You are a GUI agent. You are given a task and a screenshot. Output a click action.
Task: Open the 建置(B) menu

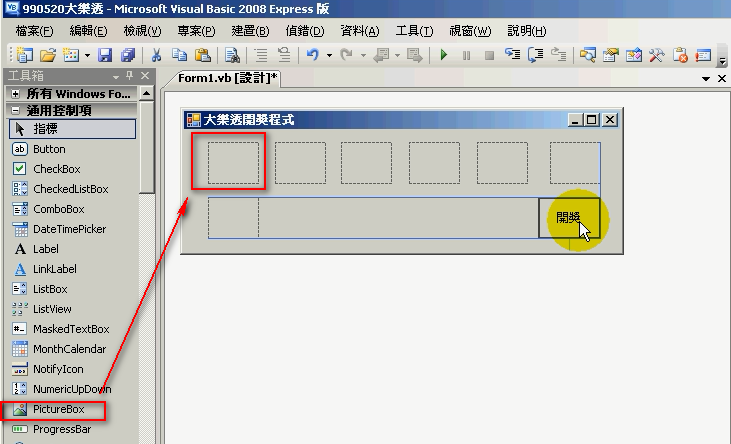250,31
